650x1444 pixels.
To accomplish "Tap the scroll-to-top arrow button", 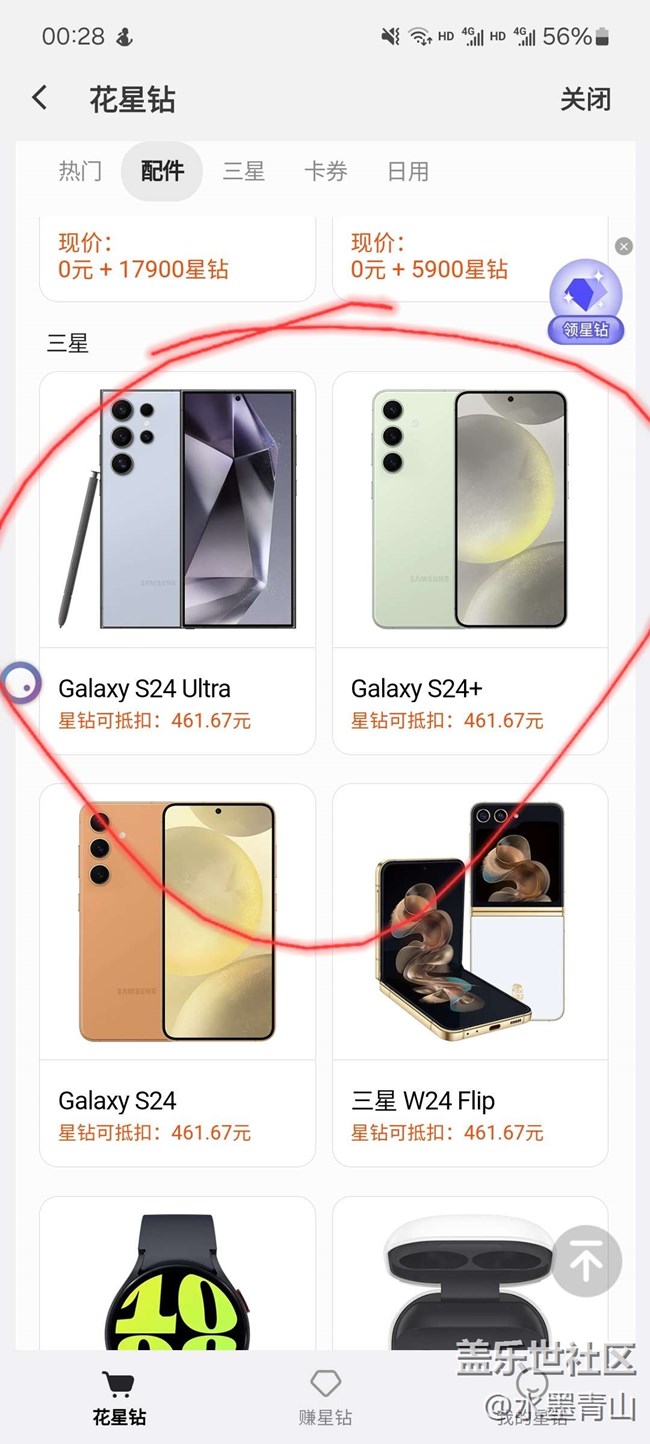I will click(x=586, y=1262).
